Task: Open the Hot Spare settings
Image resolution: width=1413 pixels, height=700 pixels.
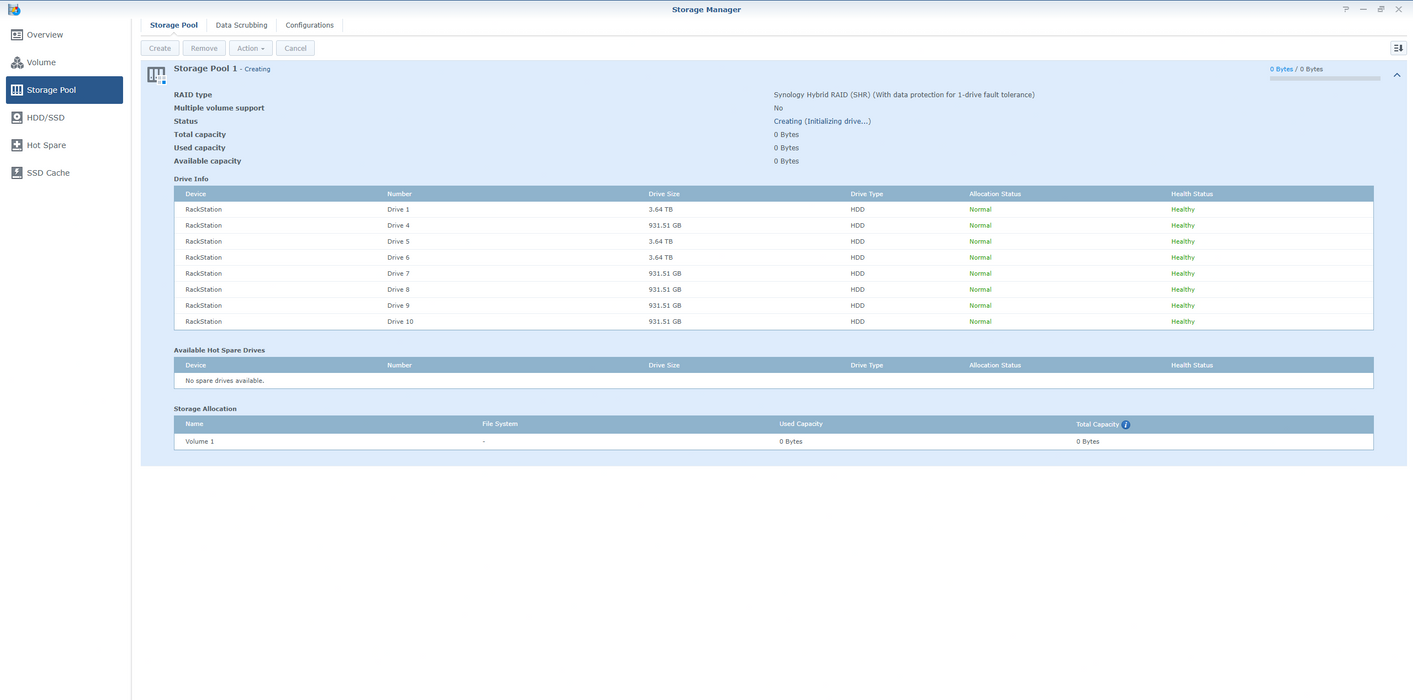Action: pyautogui.click(x=45, y=145)
